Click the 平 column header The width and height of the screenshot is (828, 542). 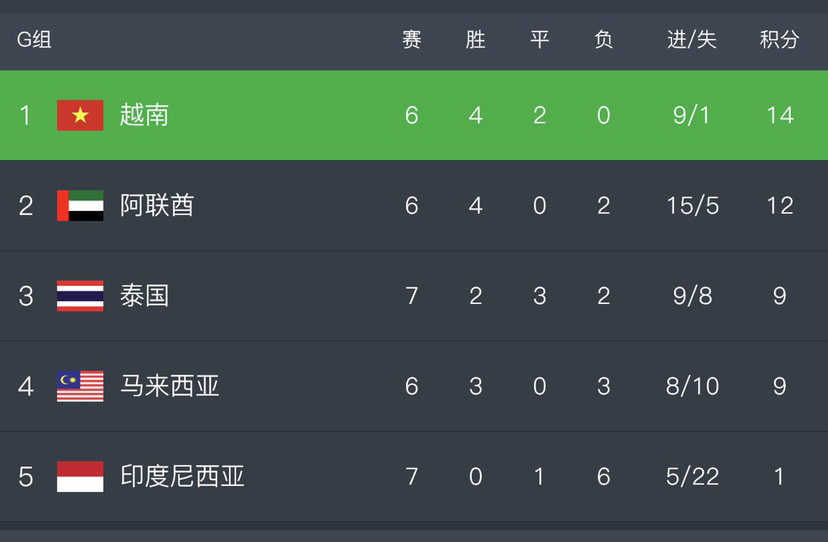[540, 40]
